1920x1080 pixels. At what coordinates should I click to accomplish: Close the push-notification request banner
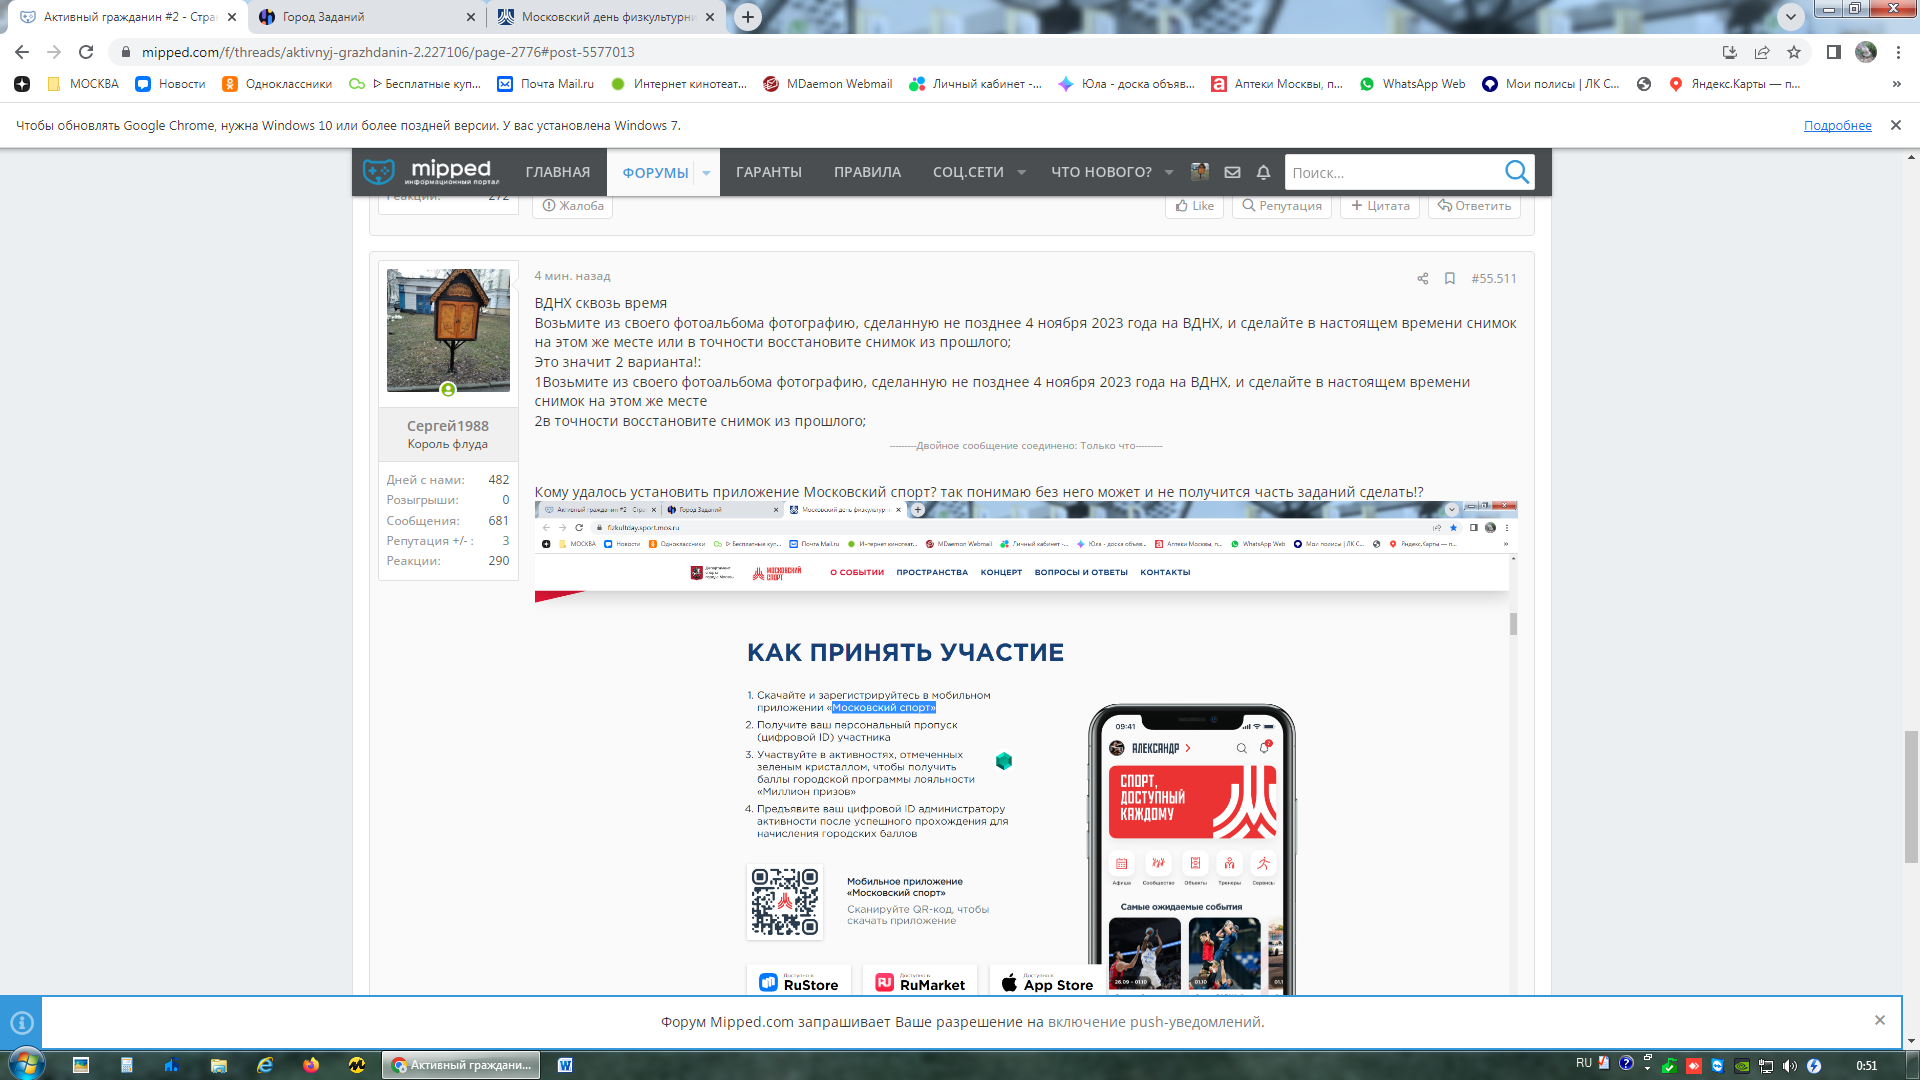pyautogui.click(x=1880, y=1020)
